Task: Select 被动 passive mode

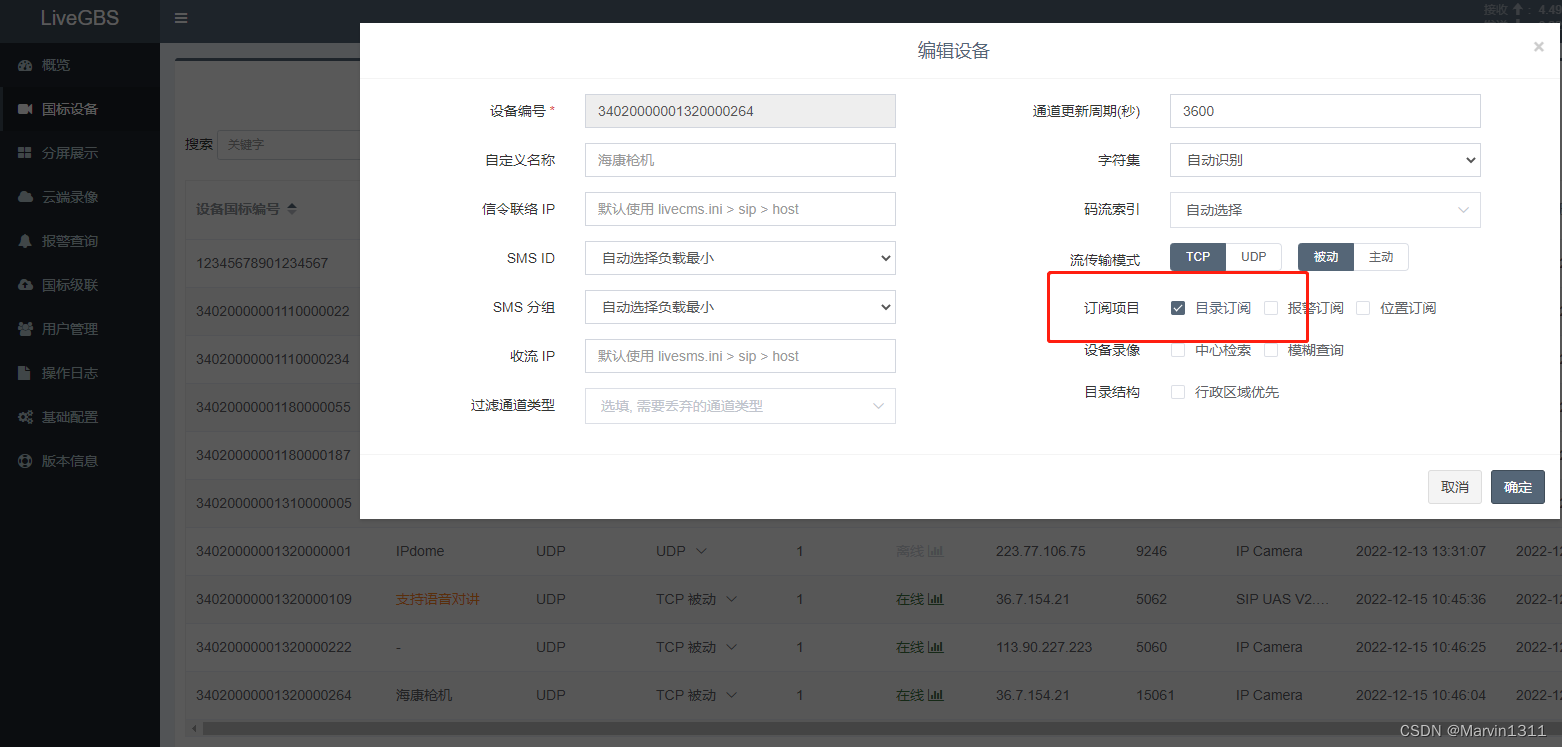Action: coord(1326,257)
